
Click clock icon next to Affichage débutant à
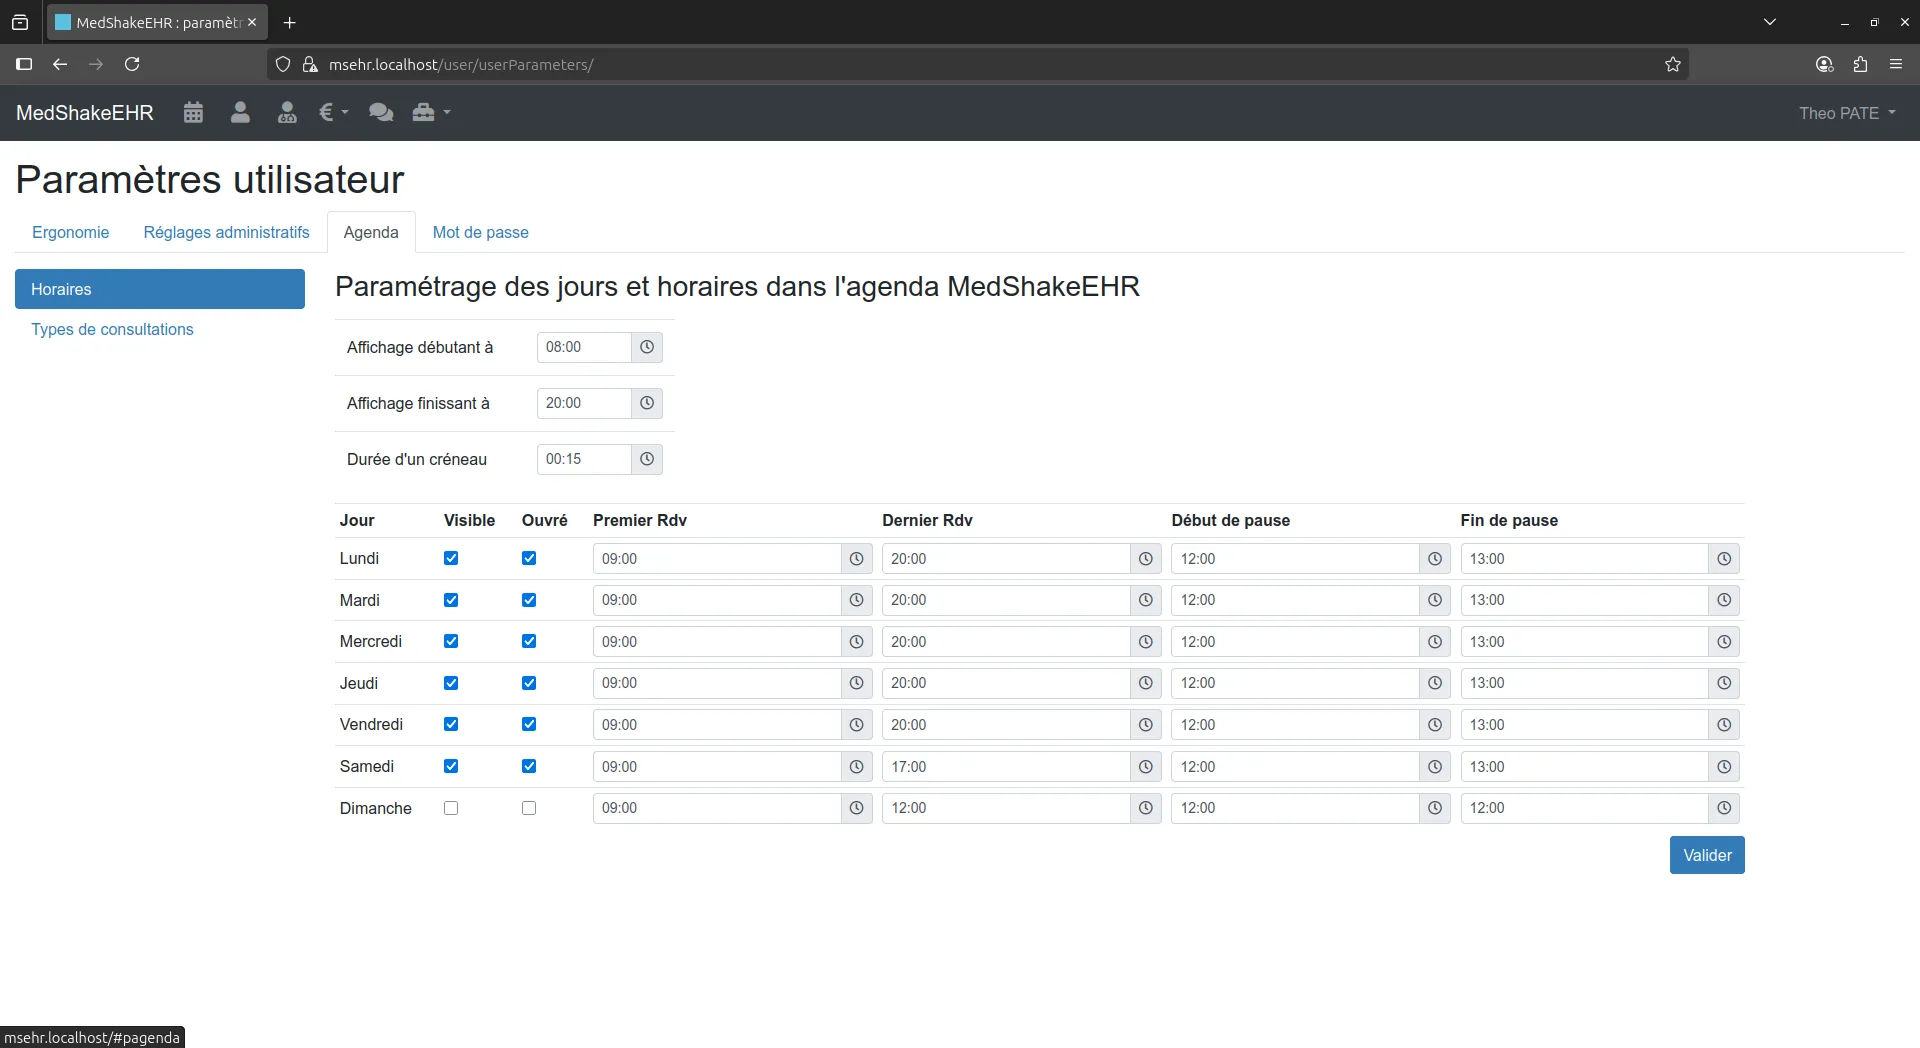[647, 347]
